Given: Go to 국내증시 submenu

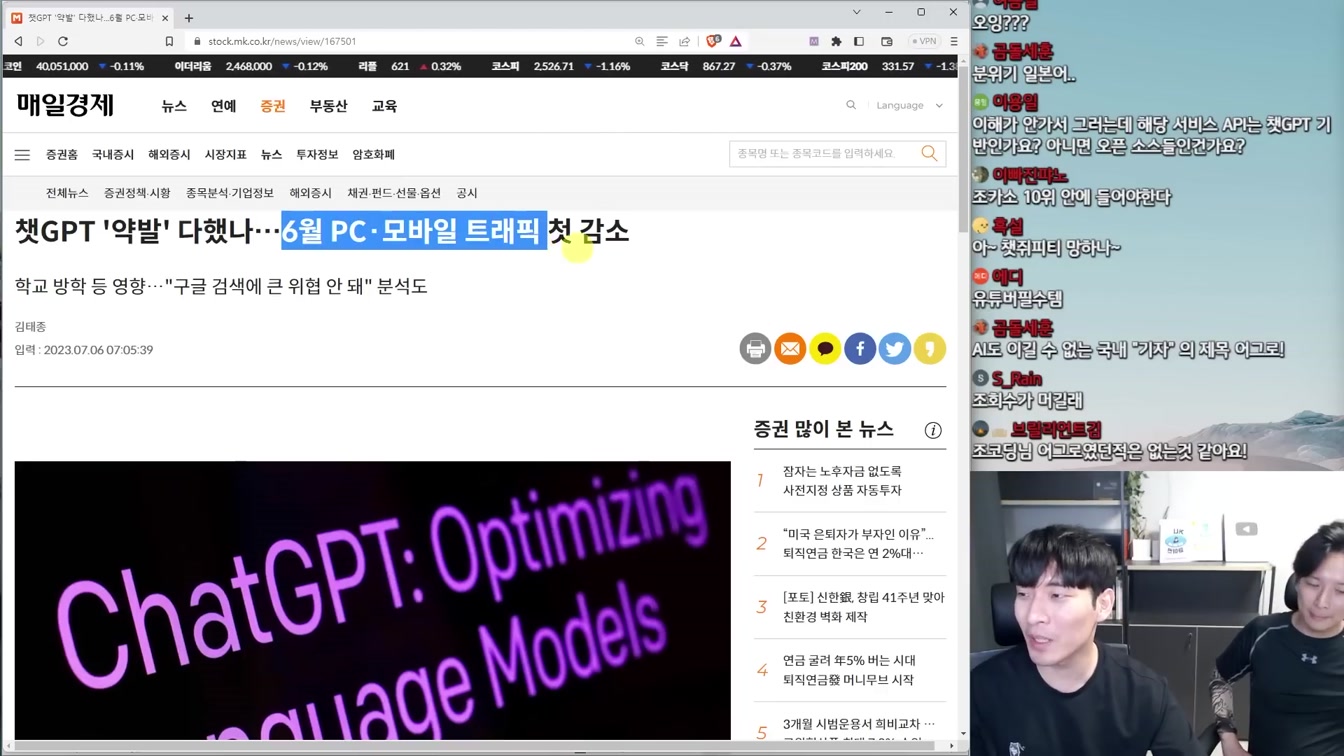Looking at the screenshot, I should coord(113,155).
